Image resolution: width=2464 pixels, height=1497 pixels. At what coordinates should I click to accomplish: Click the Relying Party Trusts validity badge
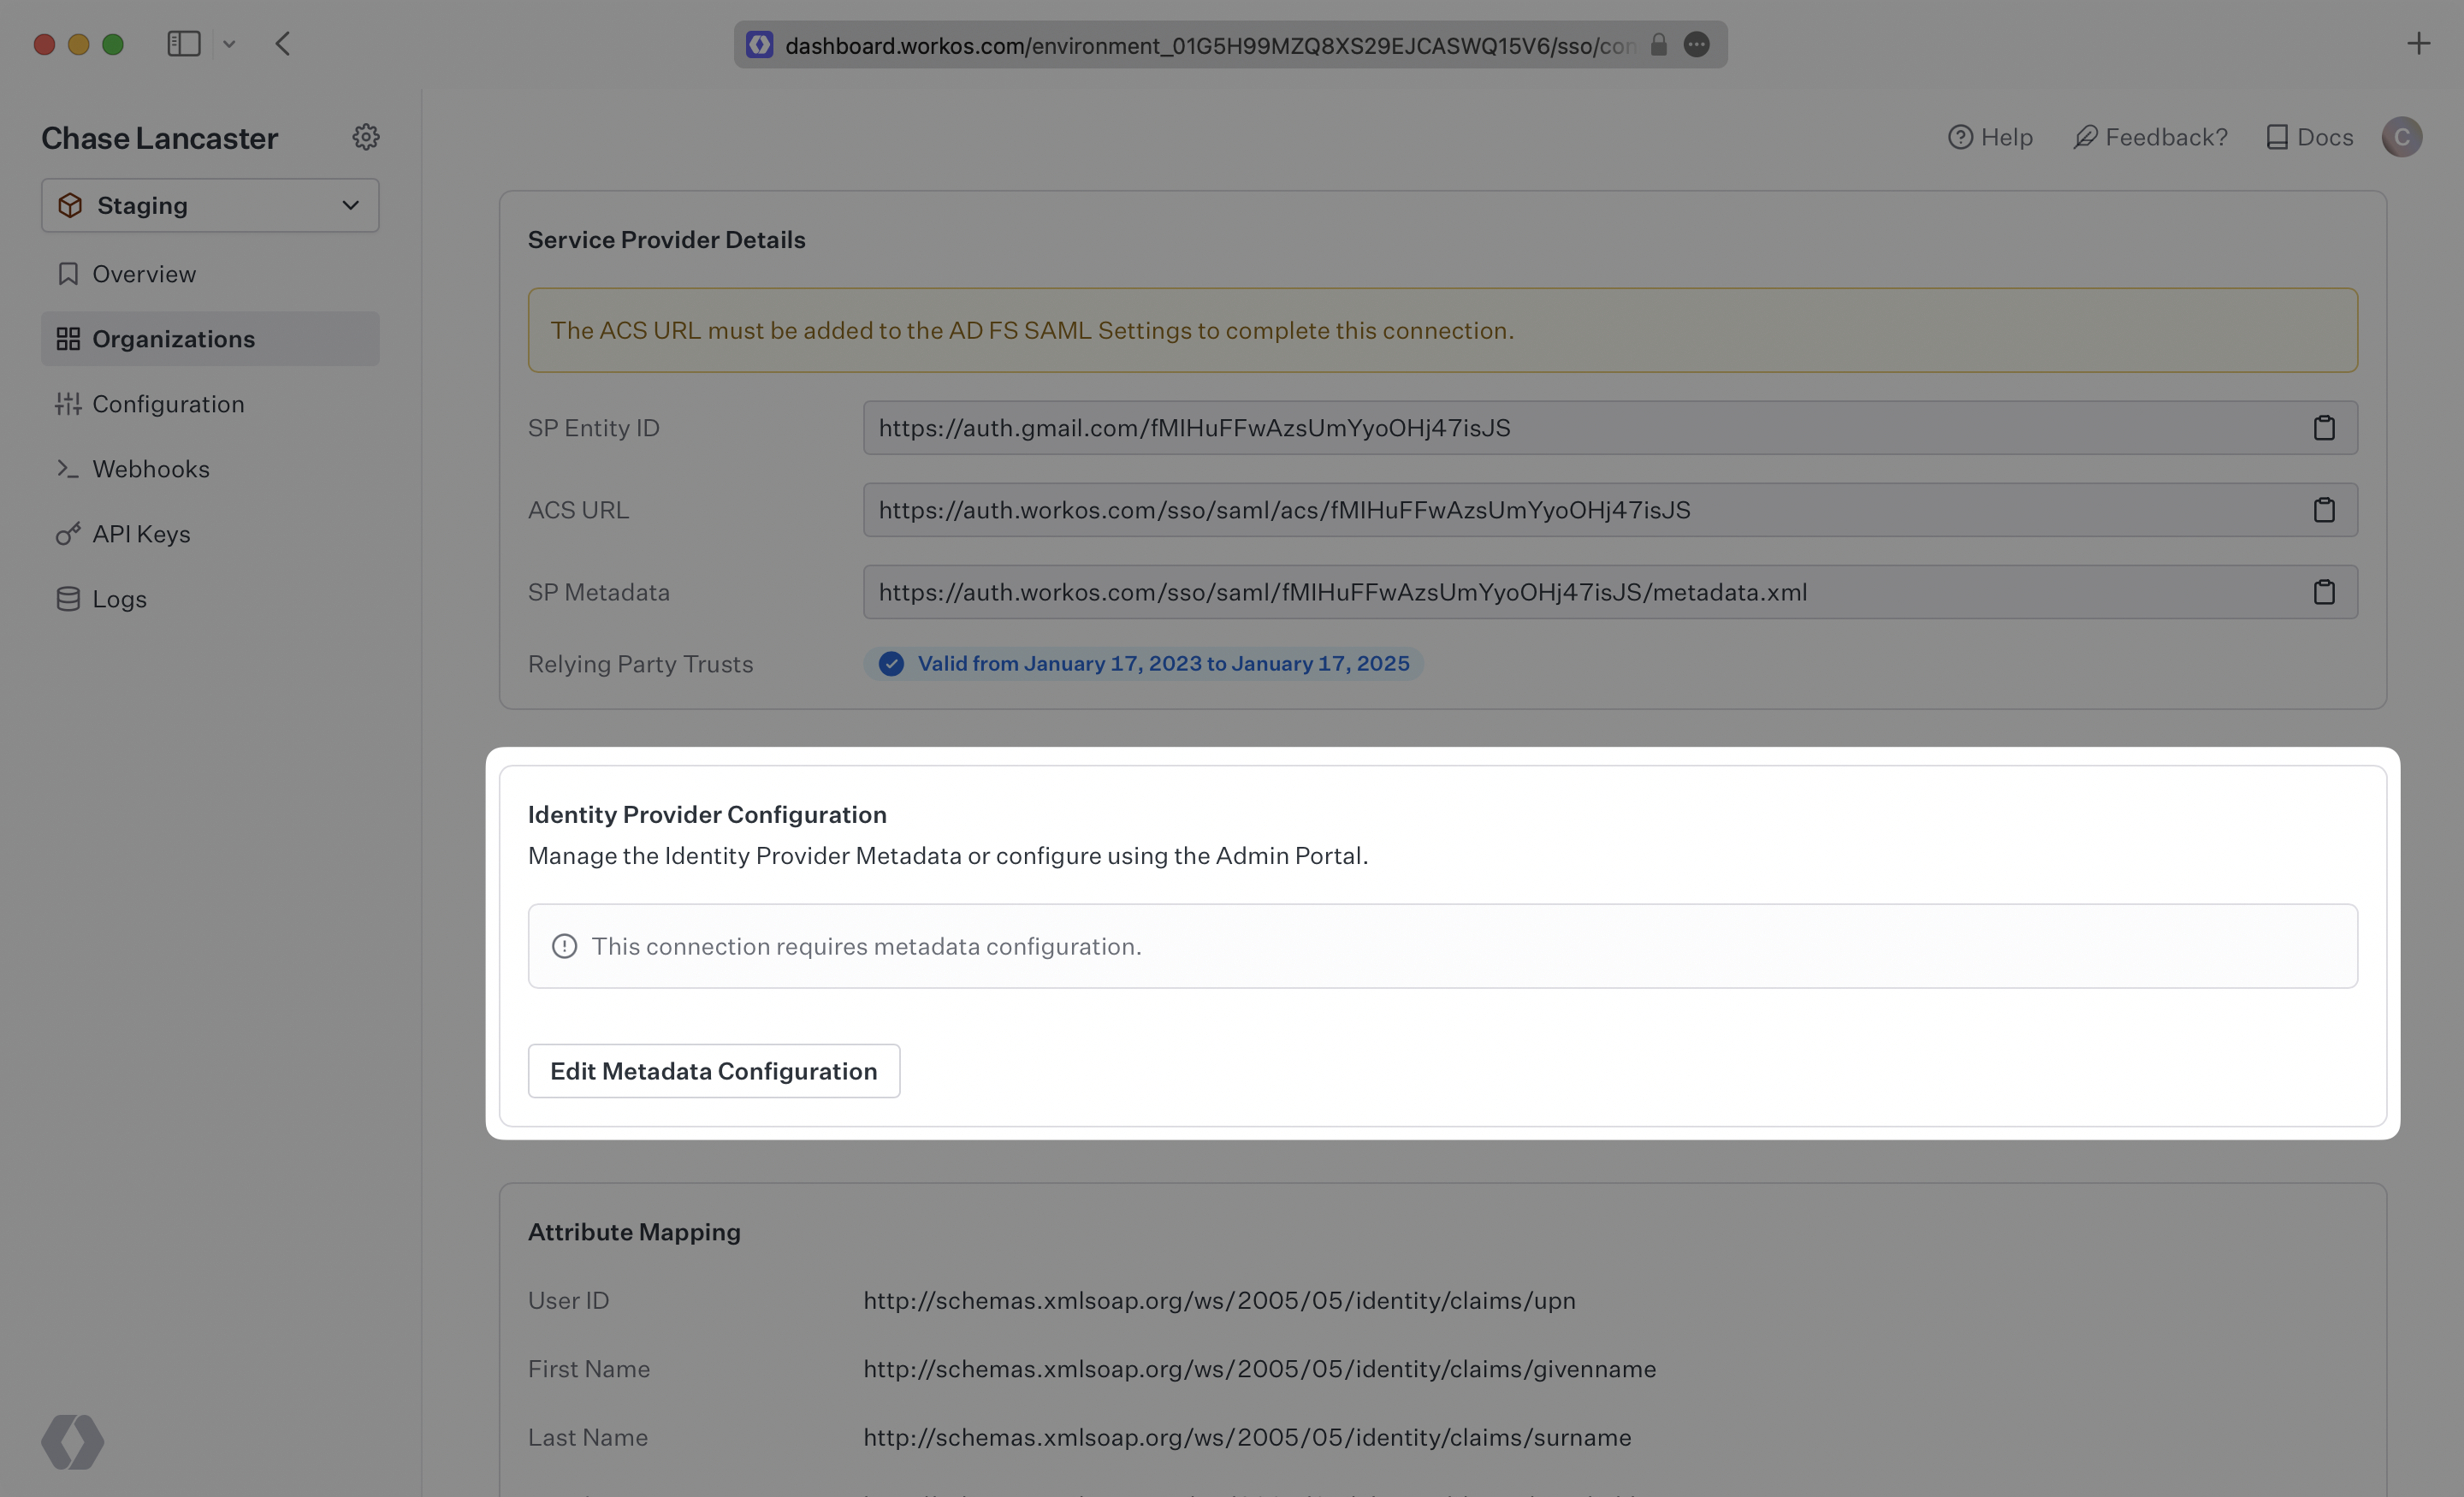(1144, 663)
